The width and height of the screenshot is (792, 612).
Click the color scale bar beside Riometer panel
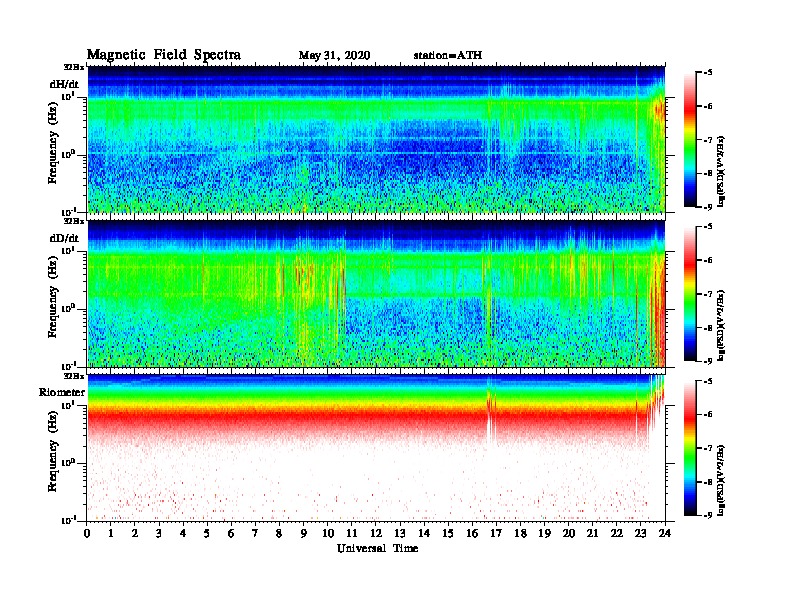pos(690,448)
